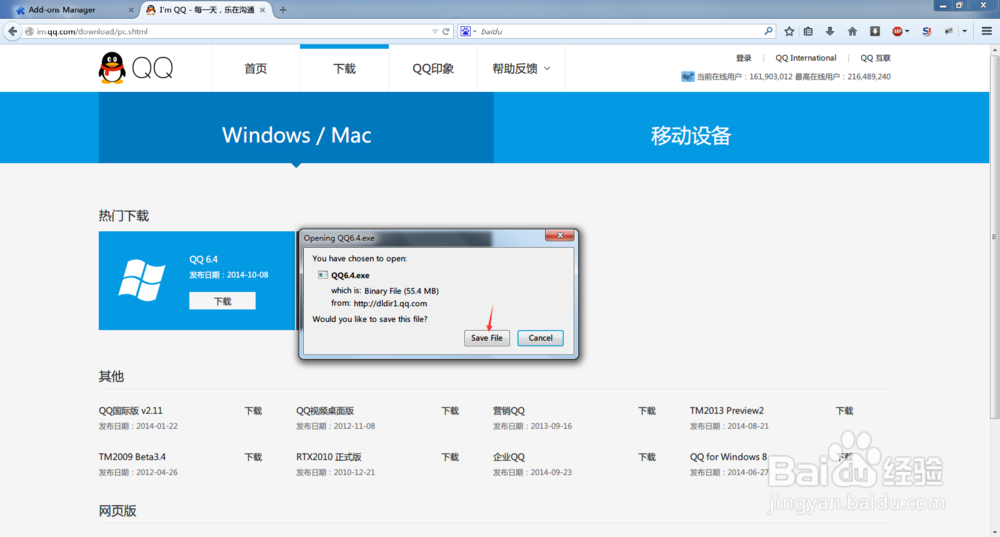Image resolution: width=1000 pixels, height=537 pixels.
Task: Open the Firefox hamburger menu
Action: coord(987,31)
